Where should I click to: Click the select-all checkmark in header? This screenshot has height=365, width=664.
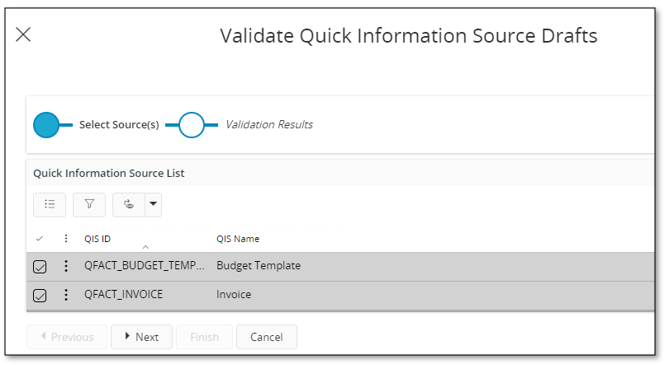[39, 239]
